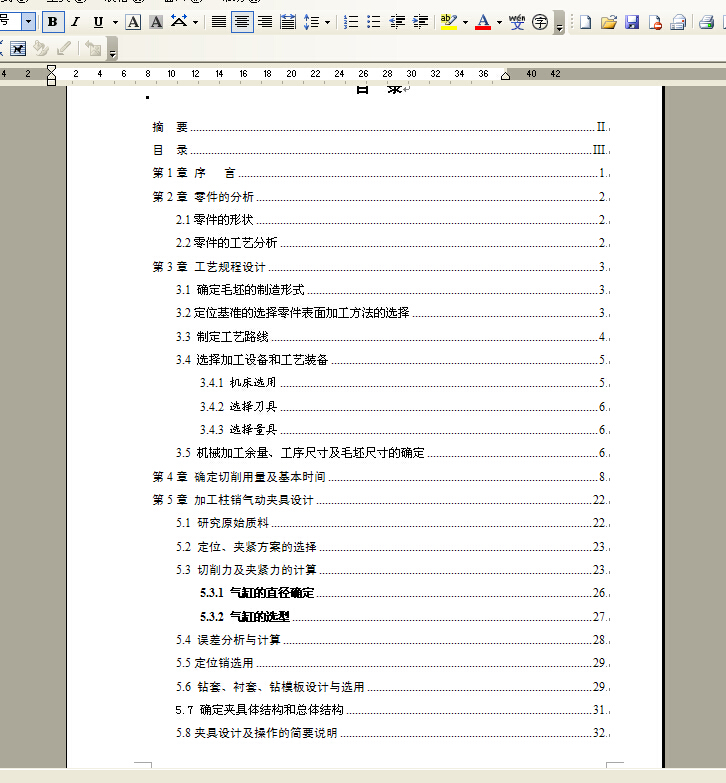The width and height of the screenshot is (726, 783).
Task: Click the entry 5.8 夹具设计及操作的简要说明
Action: tap(257, 733)
